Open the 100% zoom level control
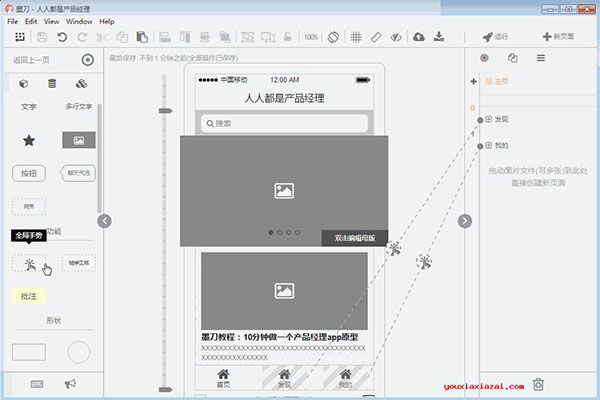Viewport: 600px width, 400px height. coord(311,37)
